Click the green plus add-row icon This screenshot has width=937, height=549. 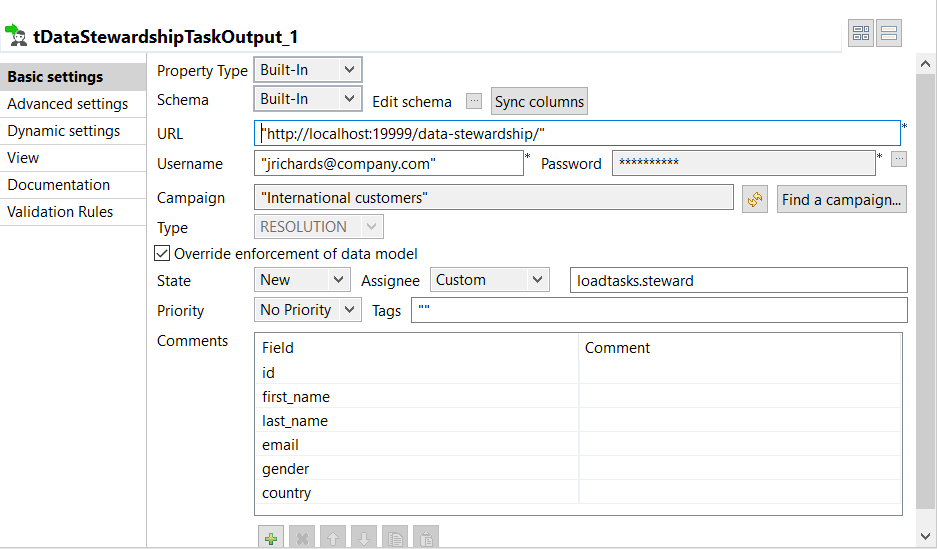[x=270, y=538]
